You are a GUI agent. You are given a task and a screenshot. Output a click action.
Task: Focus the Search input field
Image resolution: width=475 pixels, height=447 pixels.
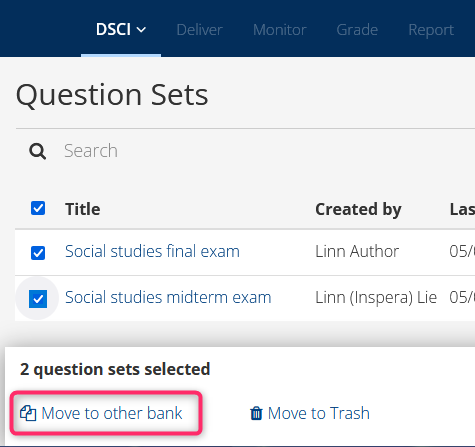coord(260,151)
